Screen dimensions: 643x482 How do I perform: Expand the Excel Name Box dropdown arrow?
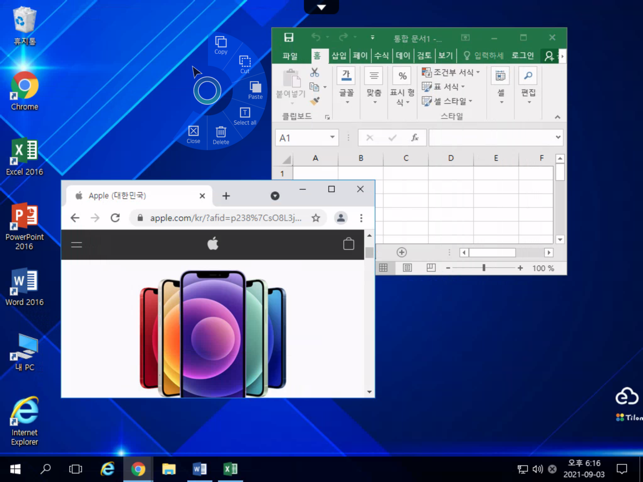(x=332, y=137)
